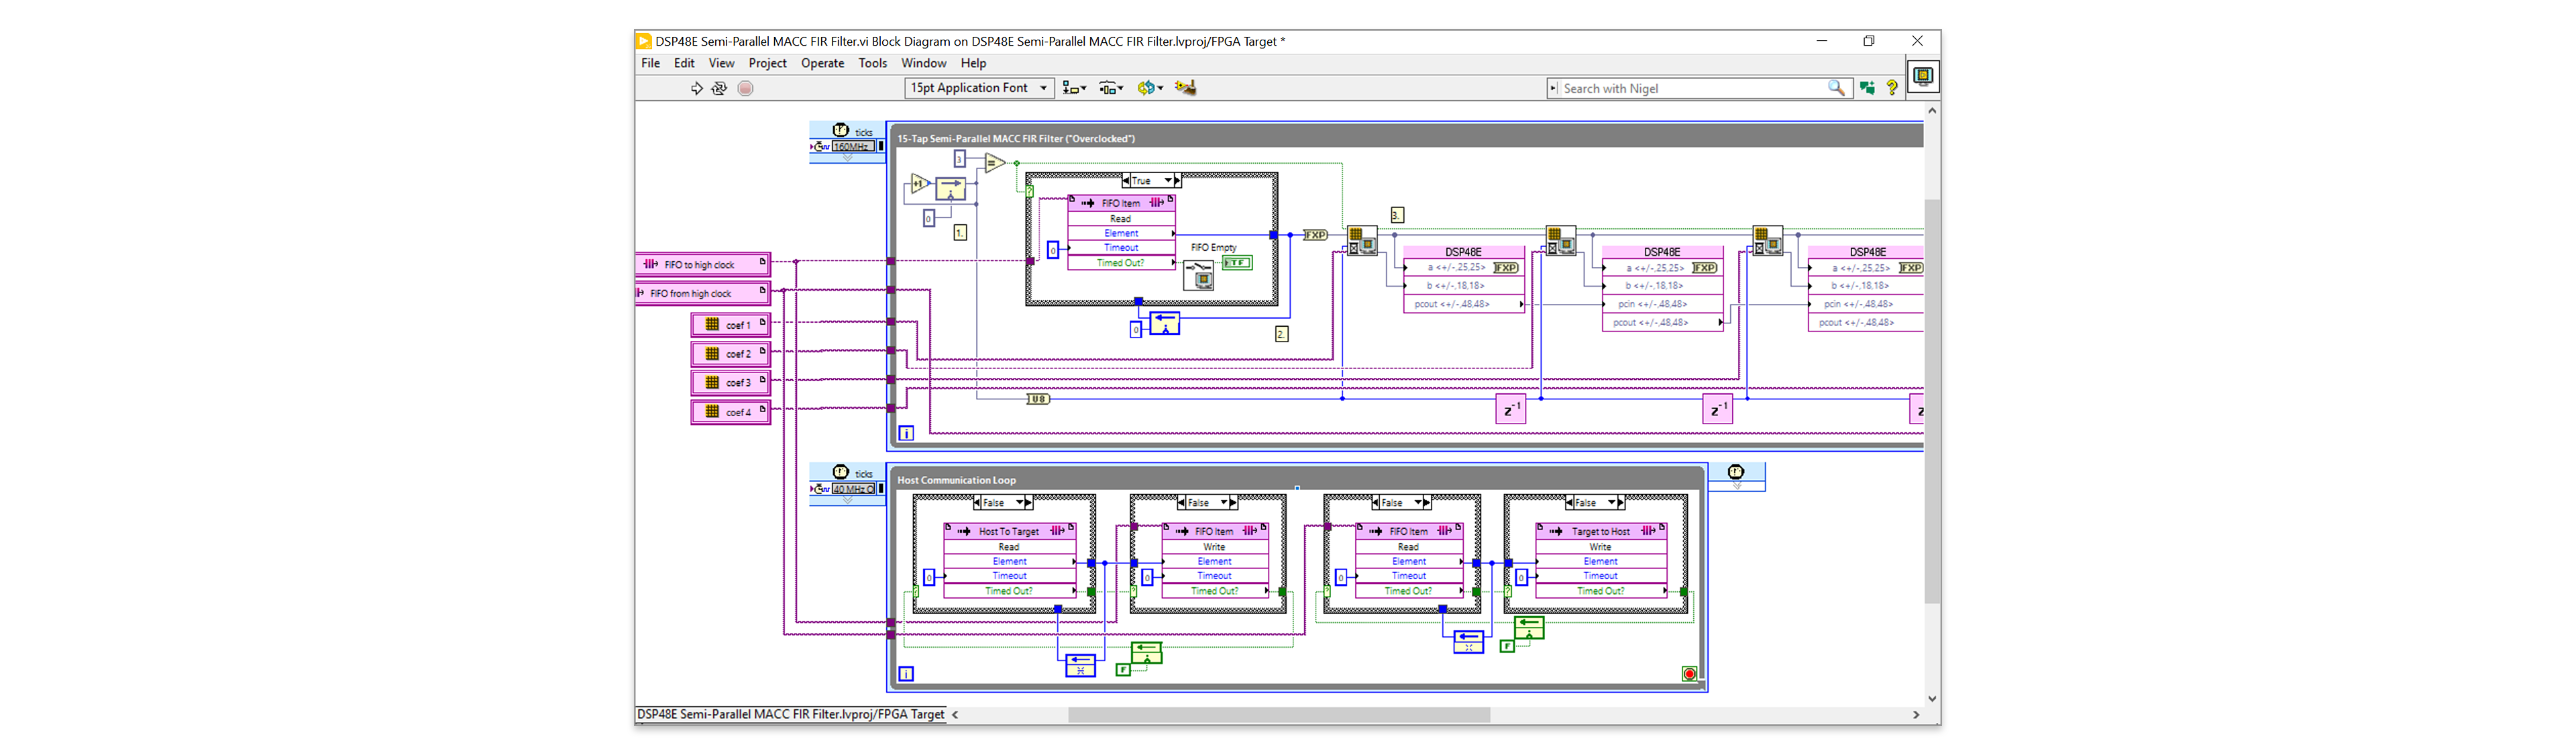Open the File menu
This screenshot has height=755, width=2576.
651,63
